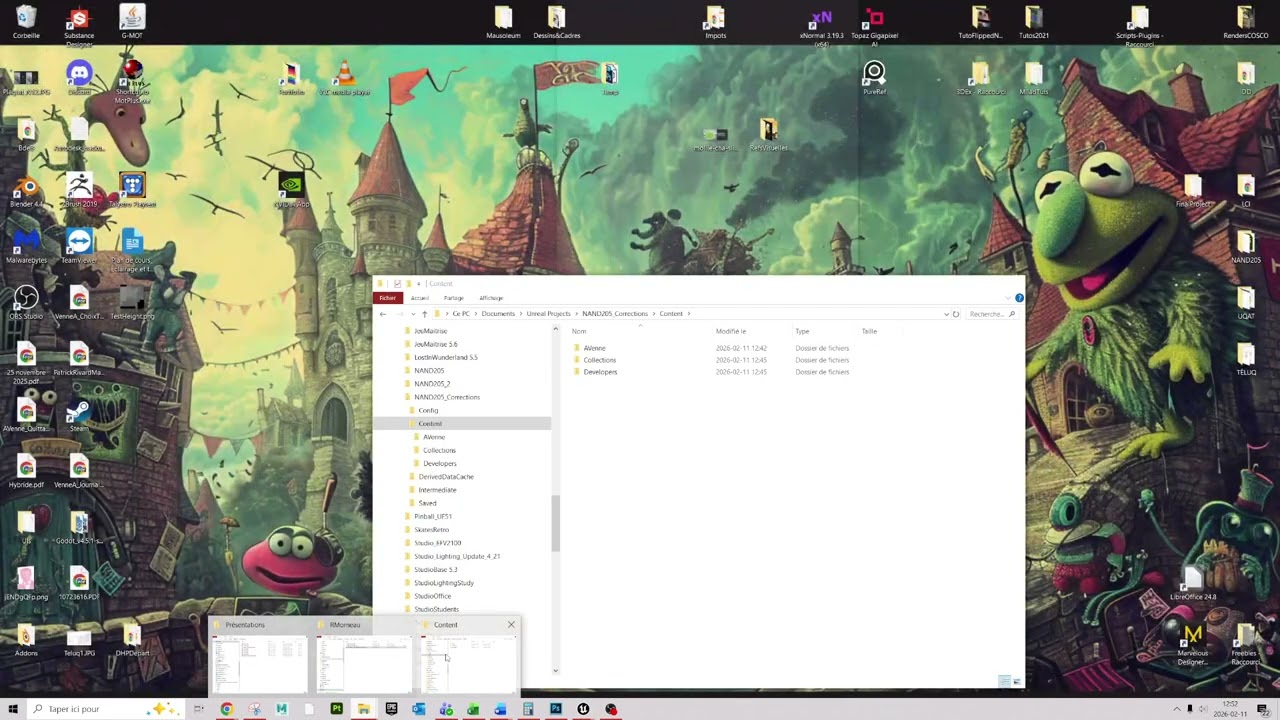The width and height of the screenshot is (1280, 720).
Task: Open VLC media player desktop shortcut
Action: pyautogui.click(x=344, y=78)
